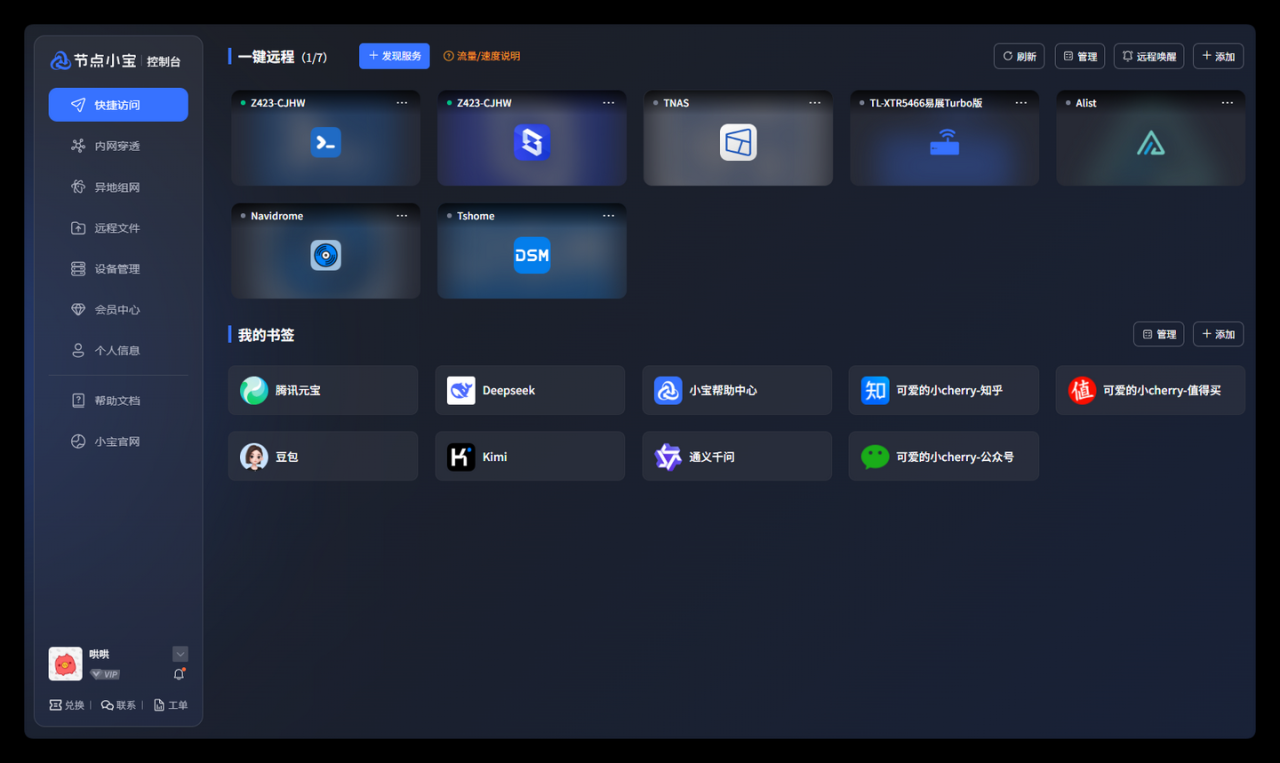The image size is (1280, 763).
Task: Open the TNAS window icon
Action: pyautogui.click(x=738, y=143)
